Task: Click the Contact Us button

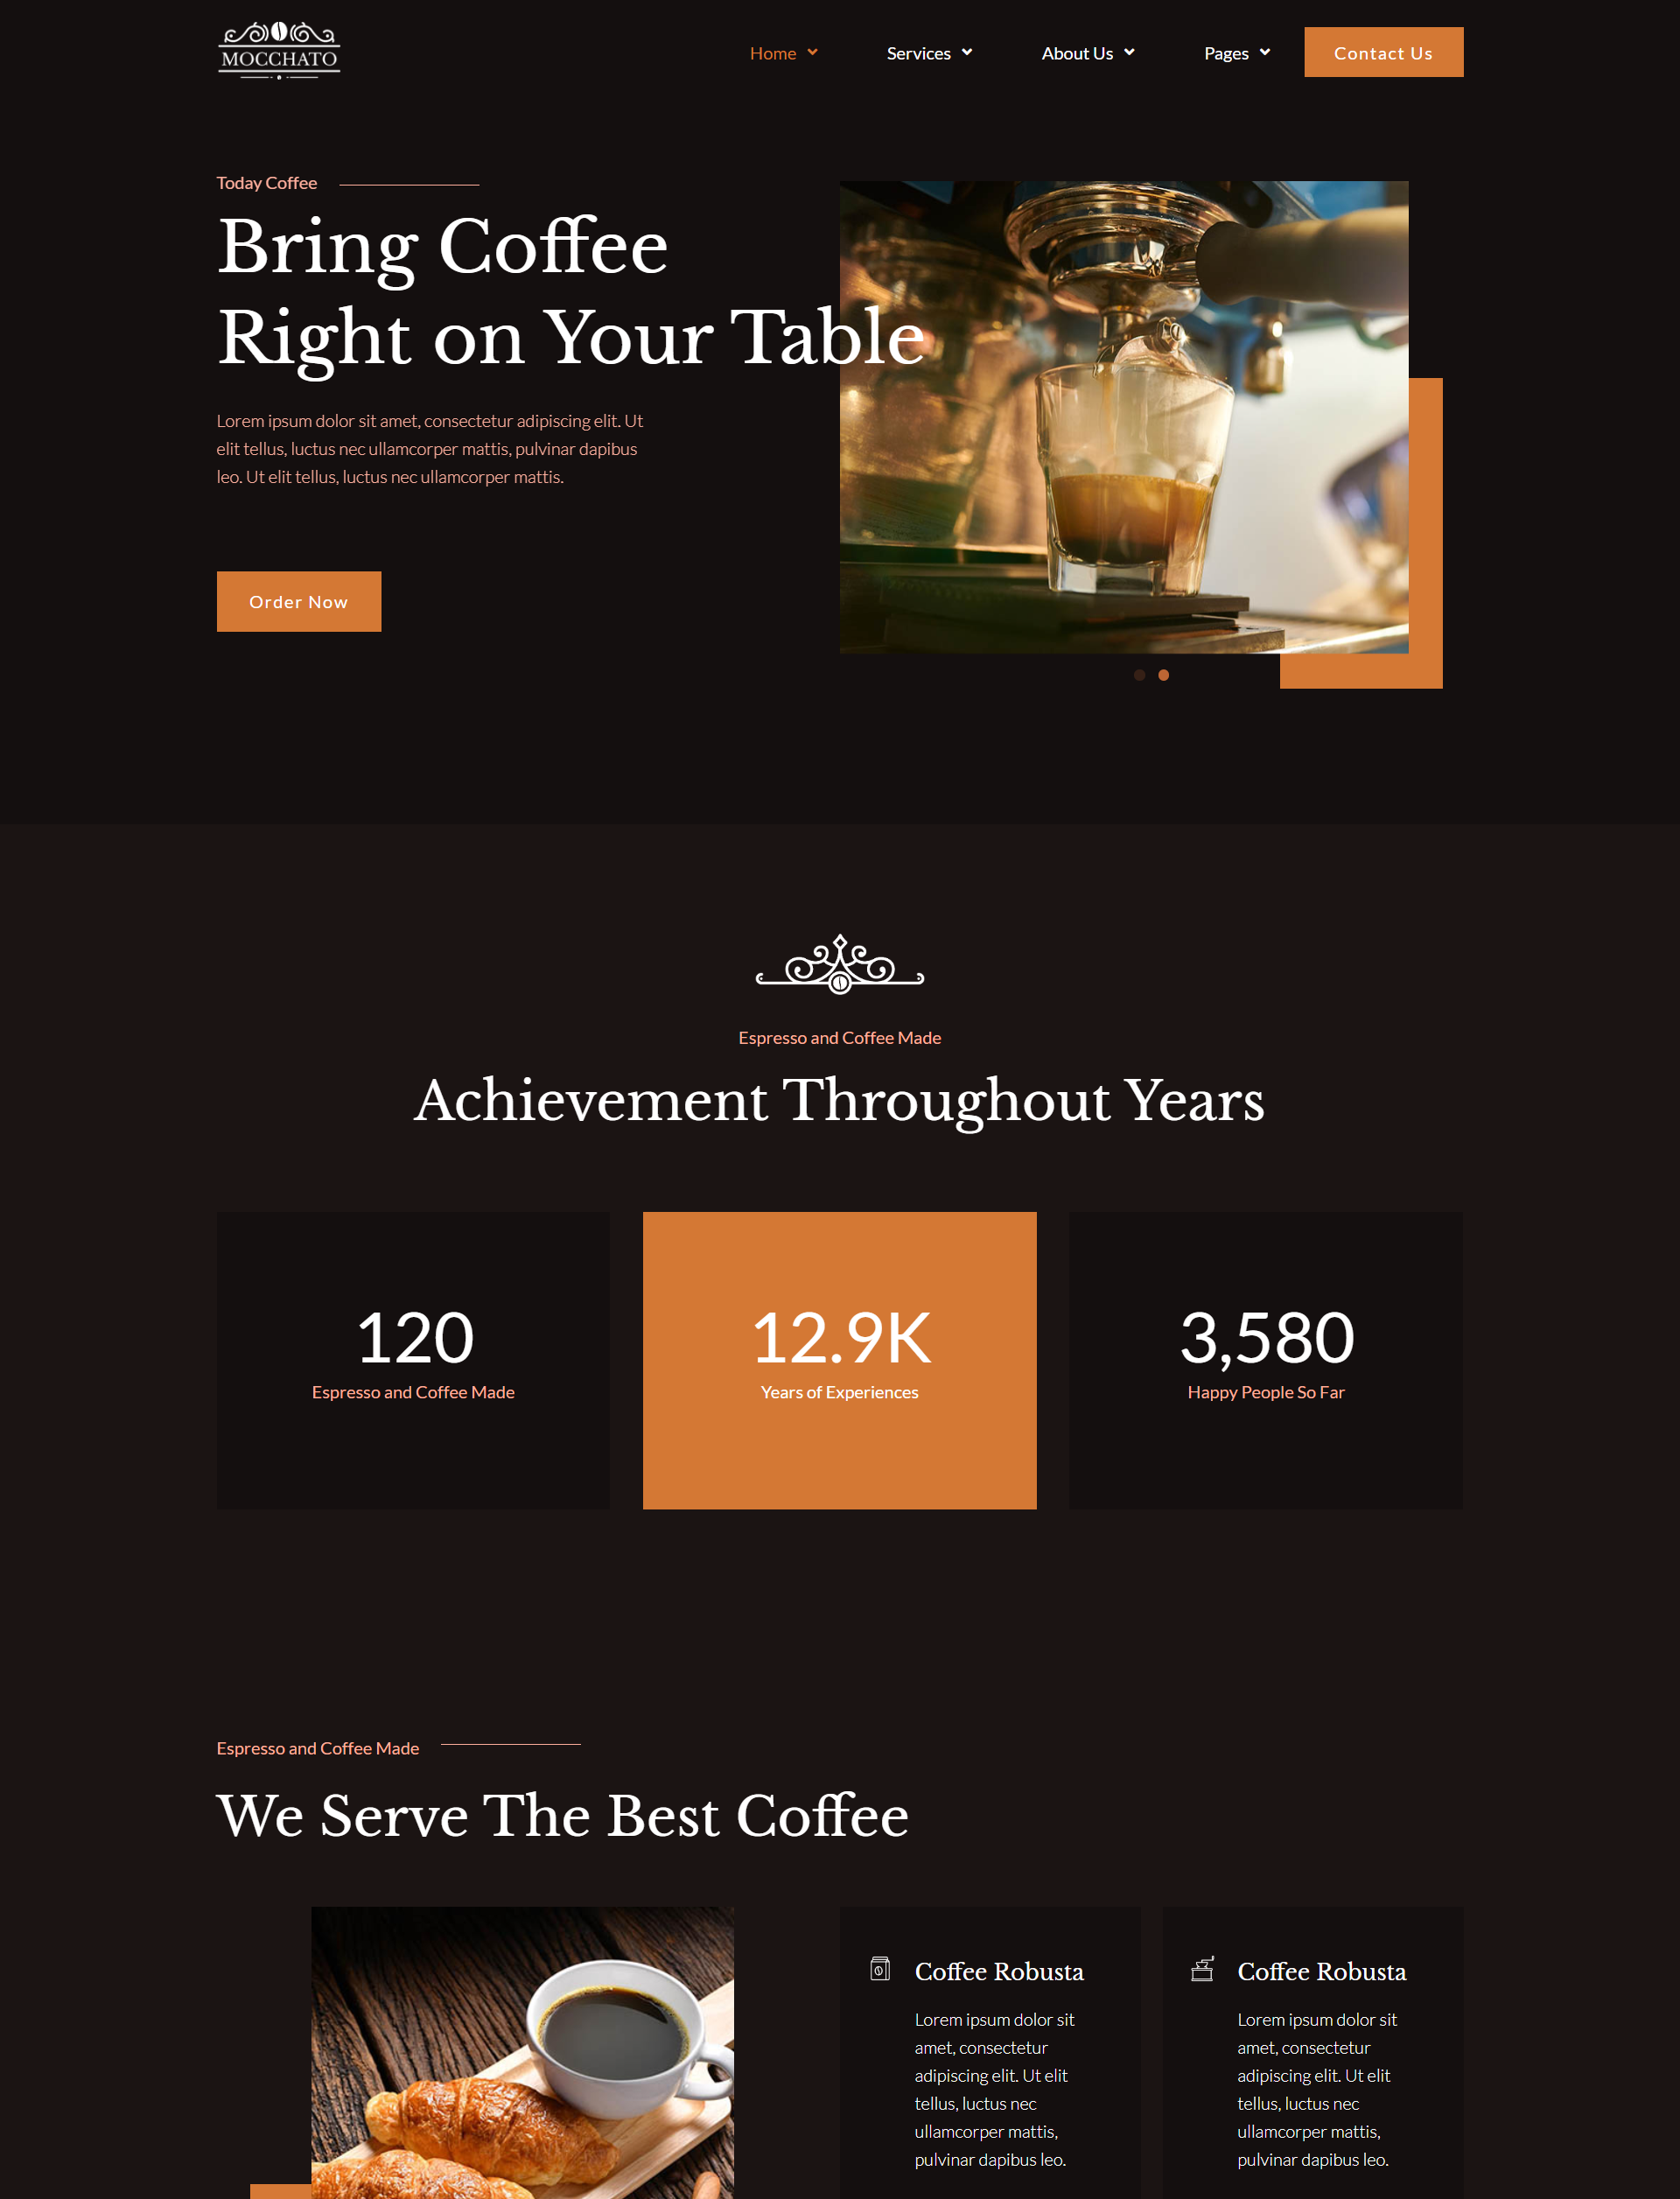Action: (1383, 51)
